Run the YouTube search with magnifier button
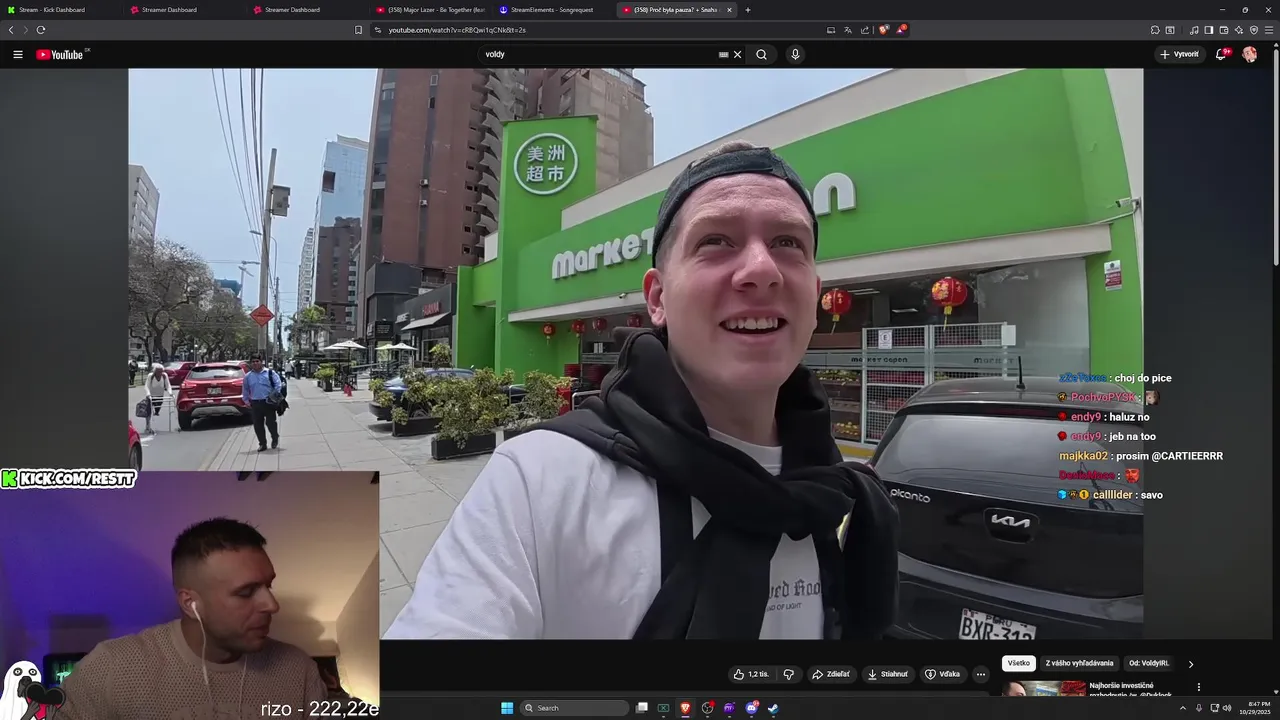This screenshot has height=720, width=1280. [x=761, y=55]
